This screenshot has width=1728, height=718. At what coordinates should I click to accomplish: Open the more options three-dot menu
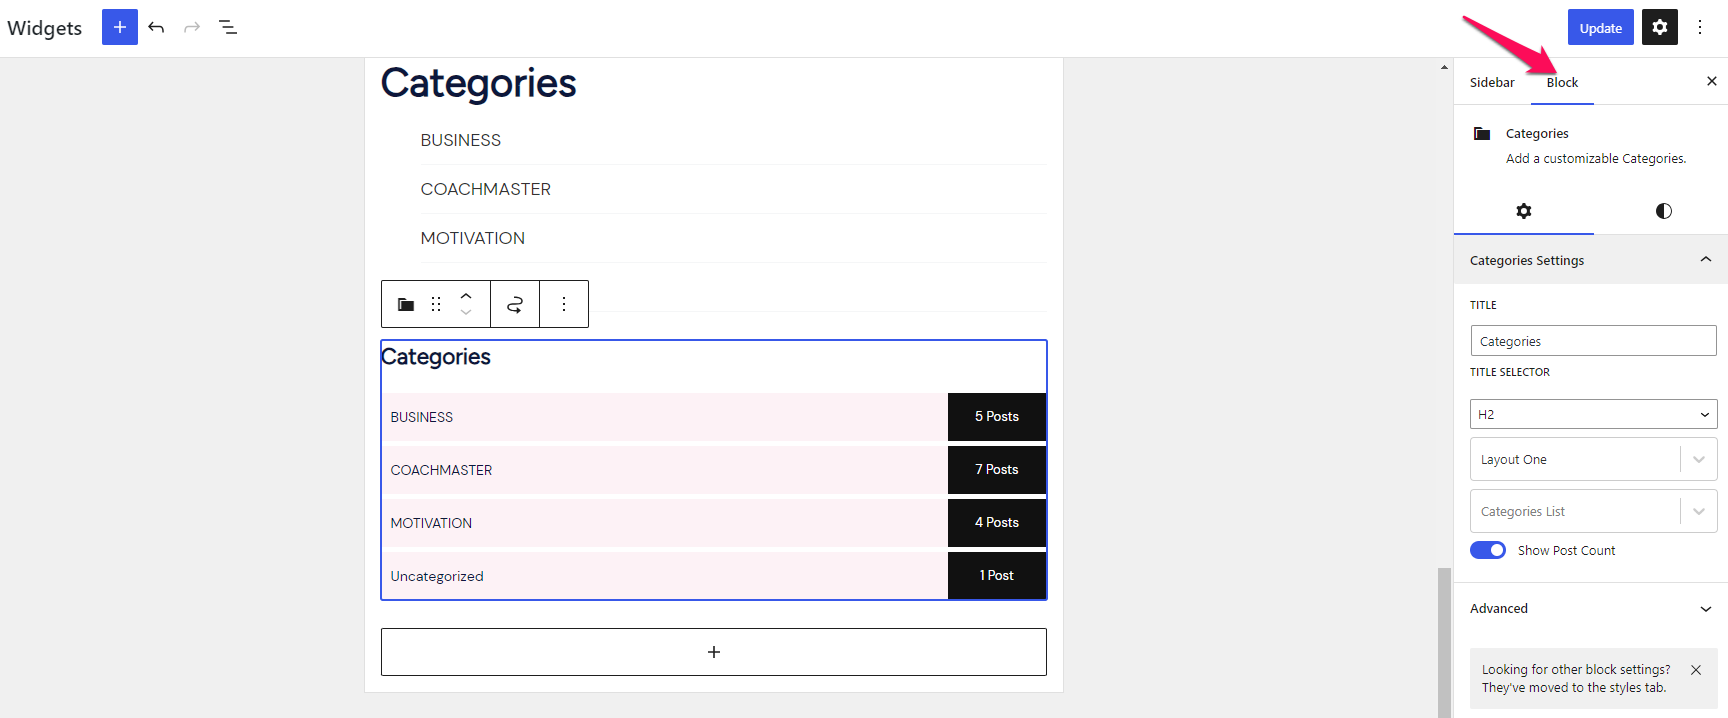pyautogui.click(x=1700, y=27)
